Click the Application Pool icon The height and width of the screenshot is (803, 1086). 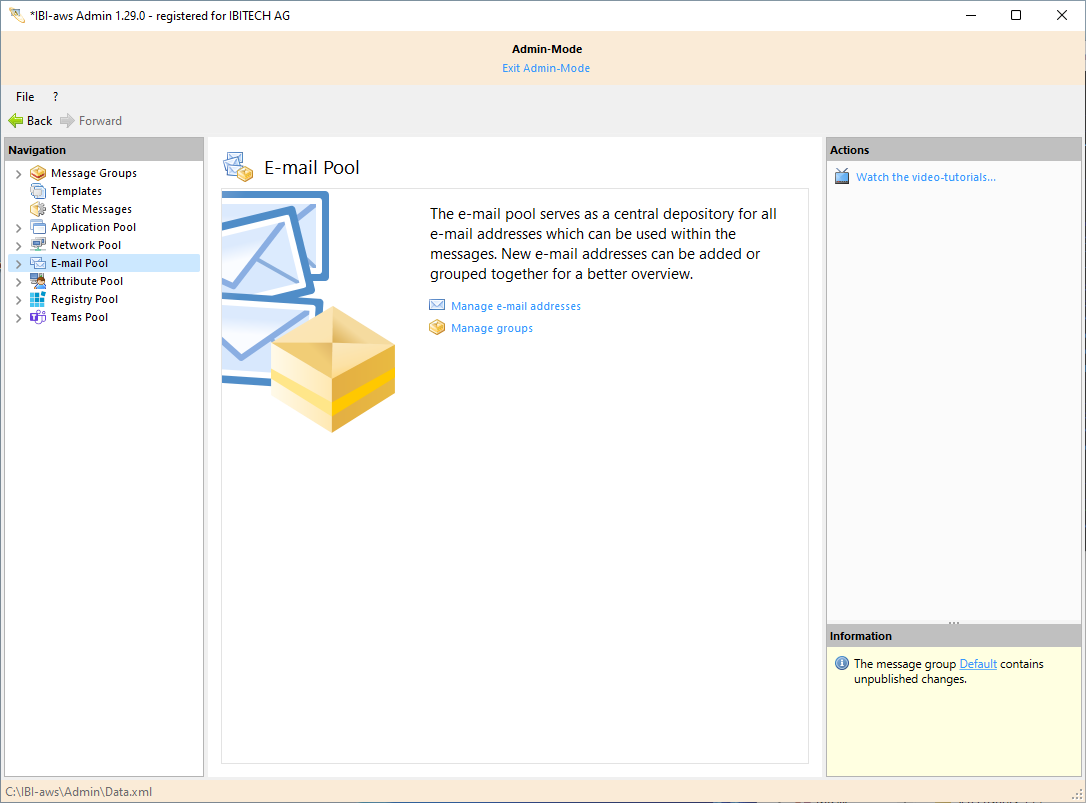[38, 227]
